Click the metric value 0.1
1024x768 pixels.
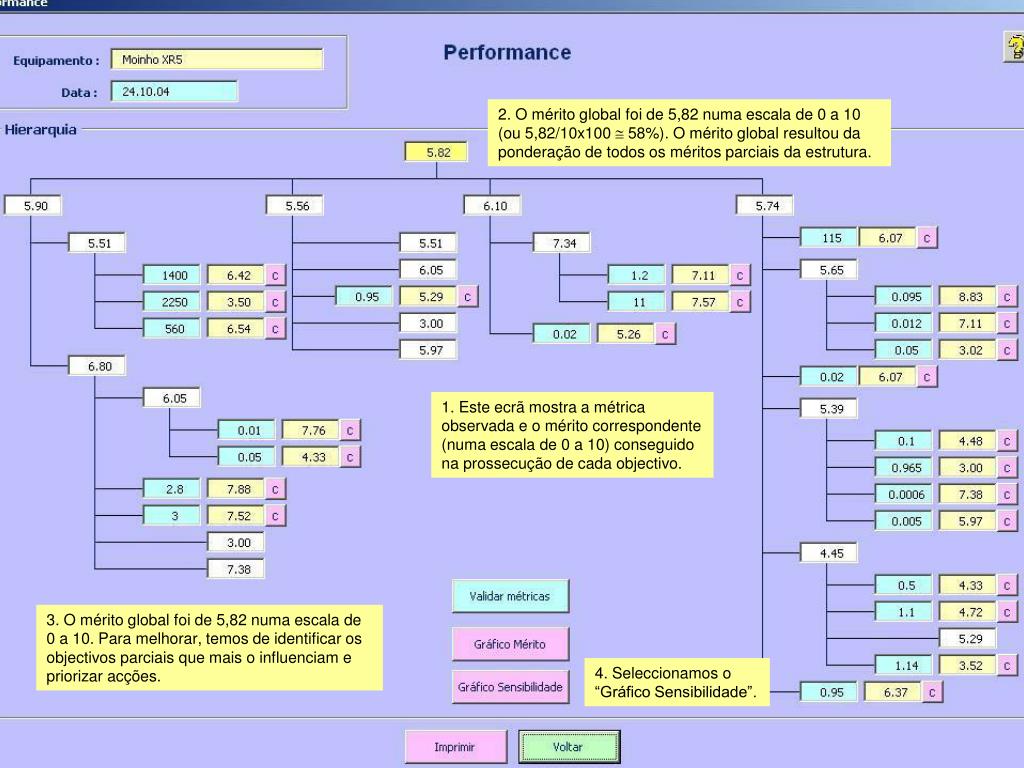[904, 441]
